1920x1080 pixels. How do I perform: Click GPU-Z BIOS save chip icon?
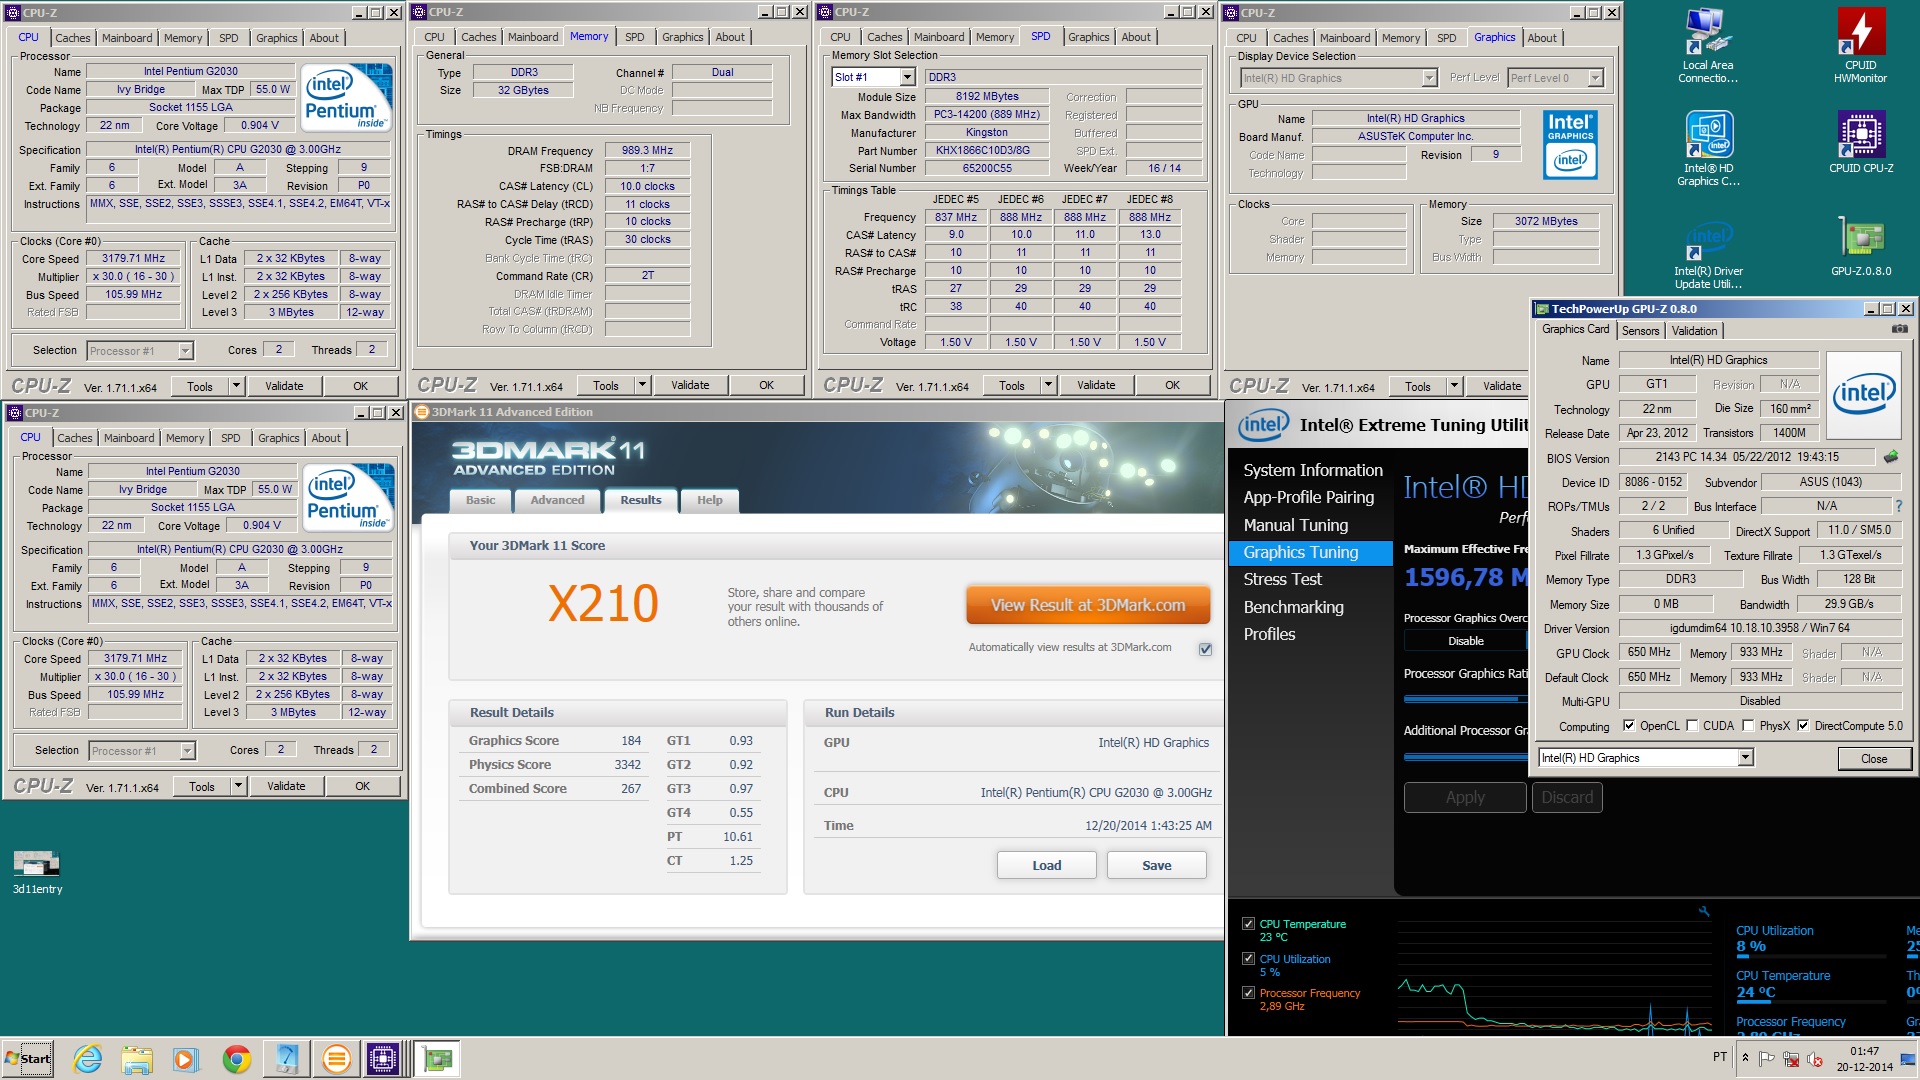coord(1890,457)
